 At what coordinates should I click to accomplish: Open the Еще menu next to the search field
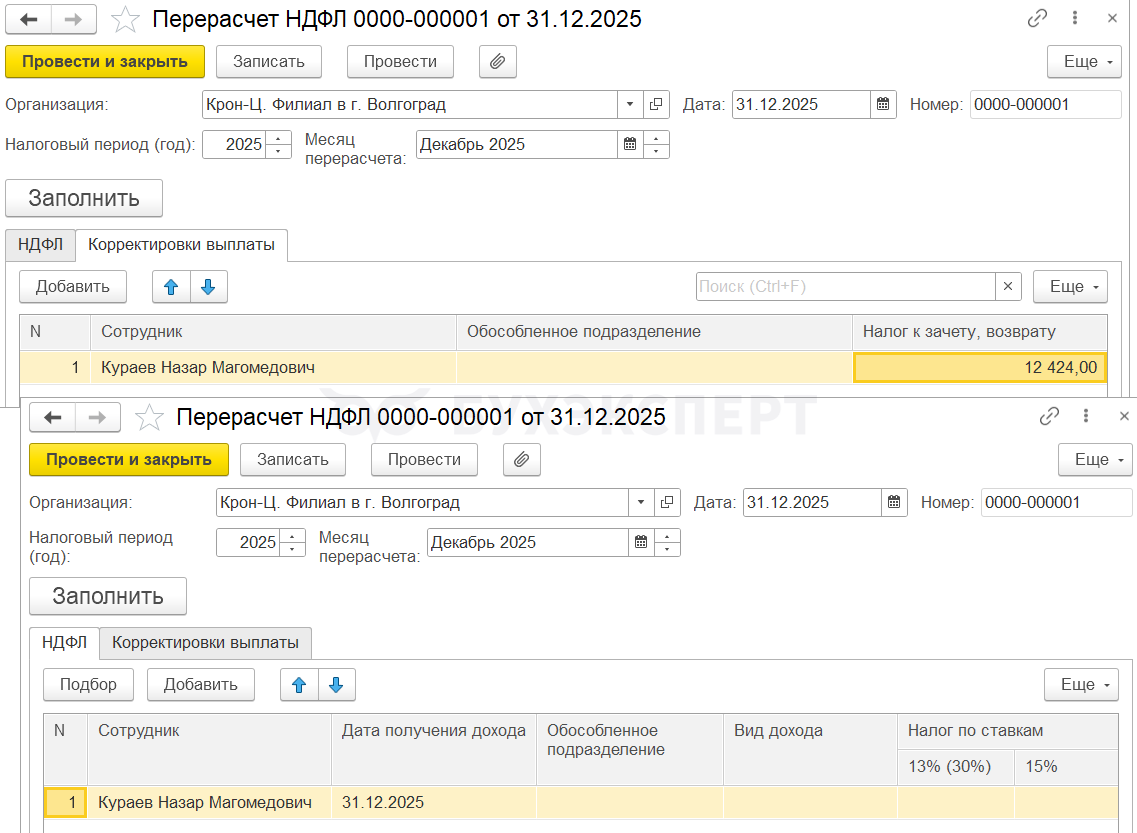click(x=1069, y=287)
